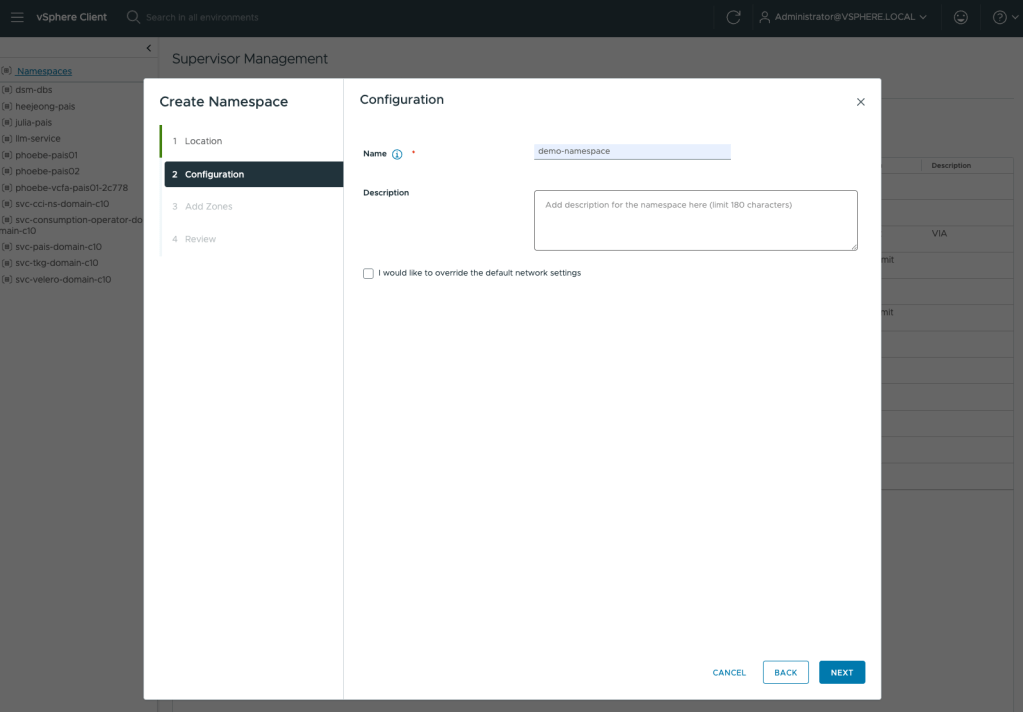Collapse the left navigation sidebar
This screenshot has width=1023, height=712.
149,48
